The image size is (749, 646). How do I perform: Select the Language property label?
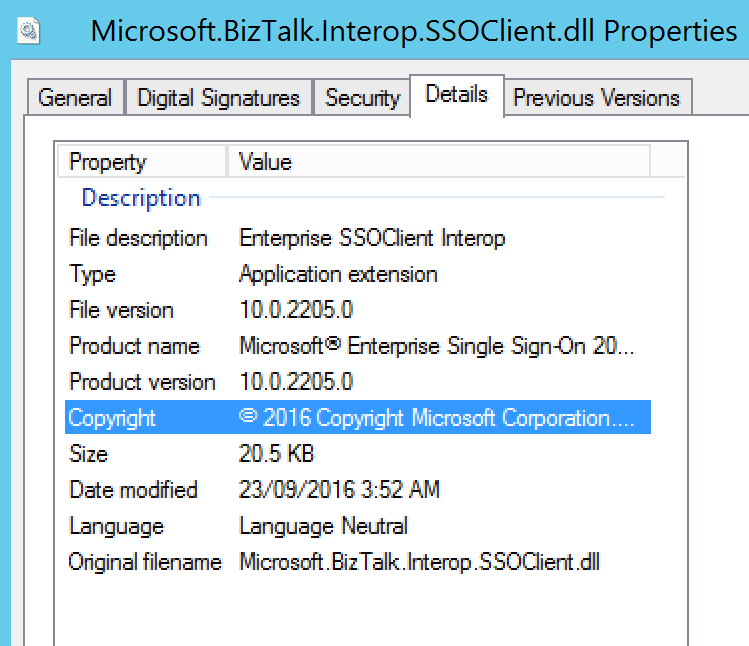[117, 527]
